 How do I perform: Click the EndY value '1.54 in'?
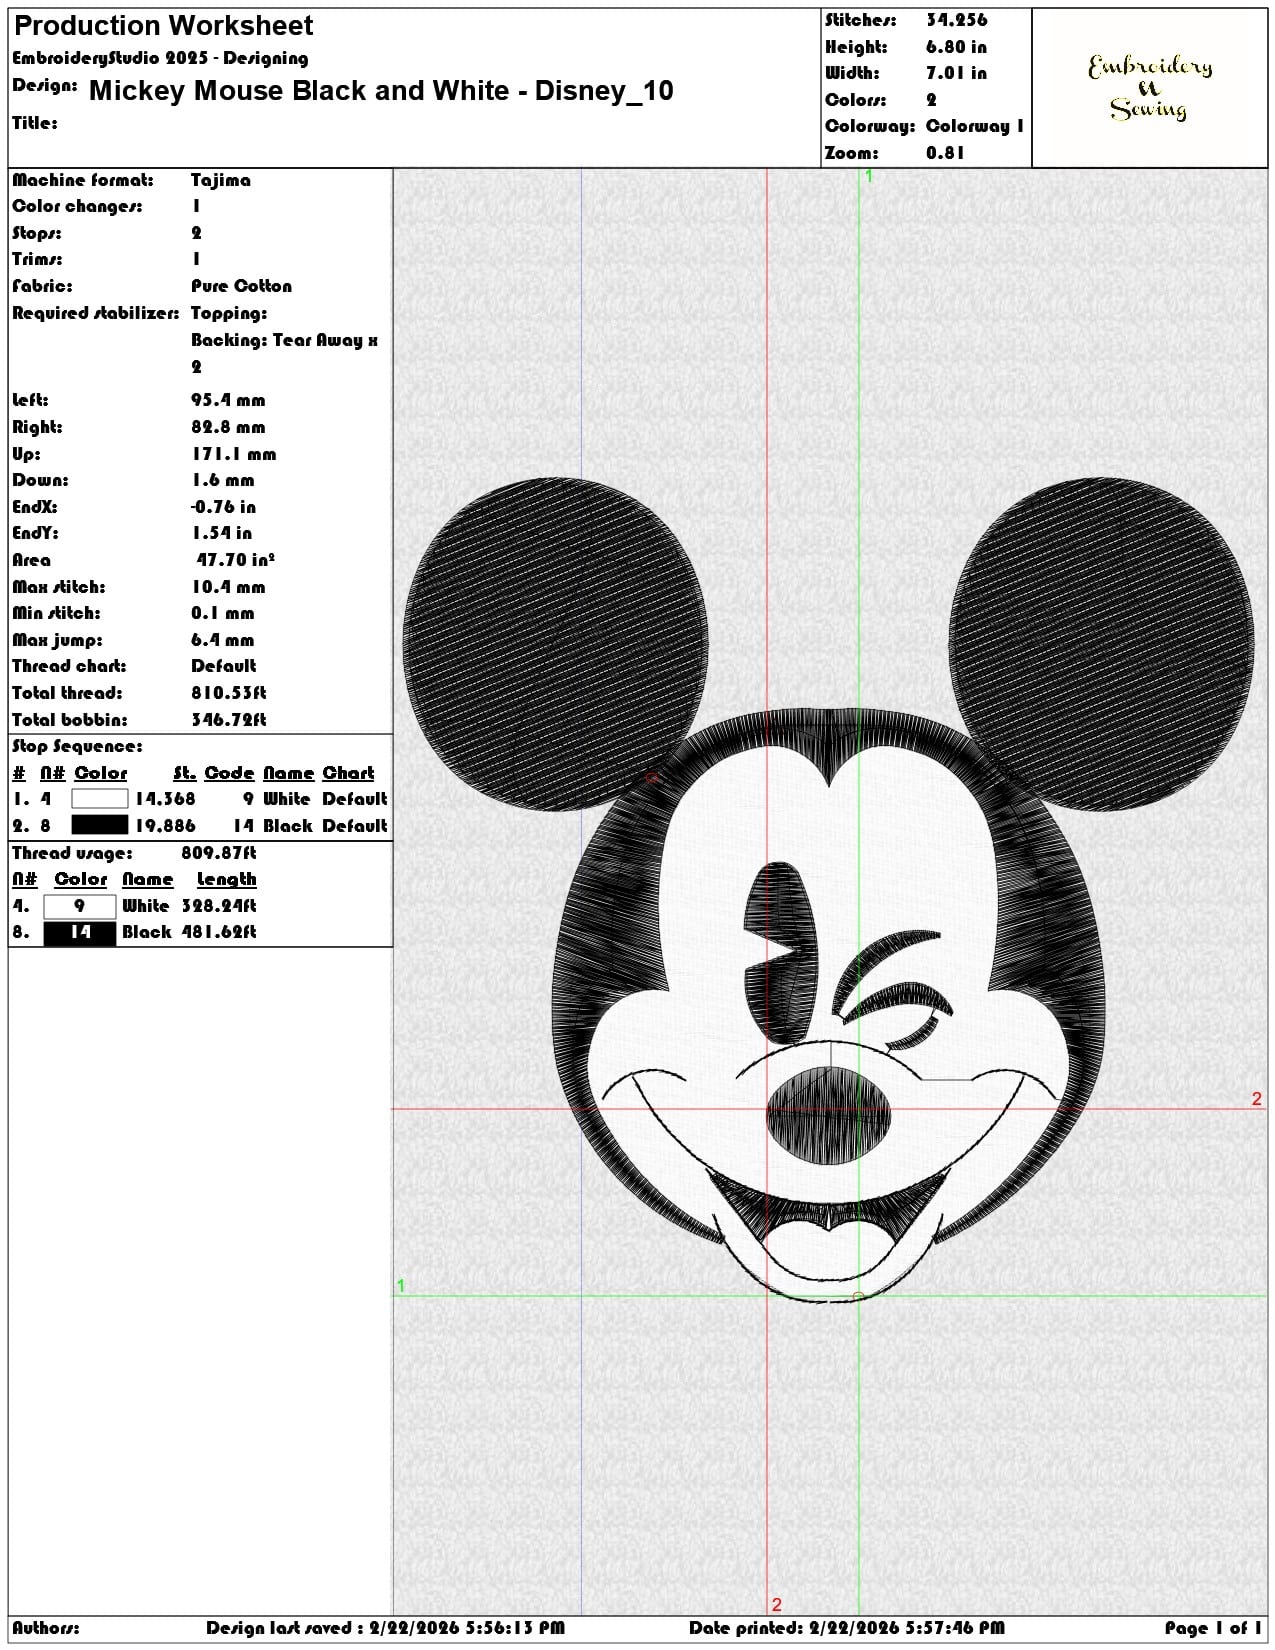click(x=221, y=533)
